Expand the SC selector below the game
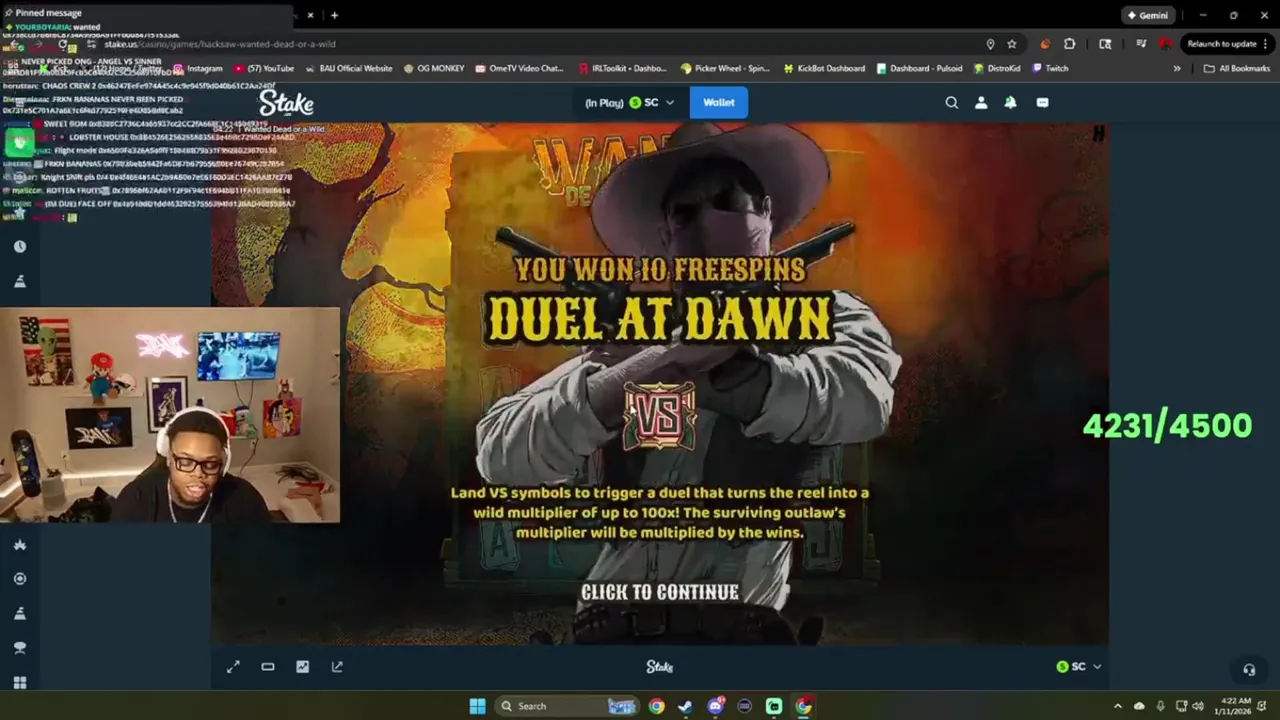The height and width of the screenshot is (720, 1280). 1078,667
